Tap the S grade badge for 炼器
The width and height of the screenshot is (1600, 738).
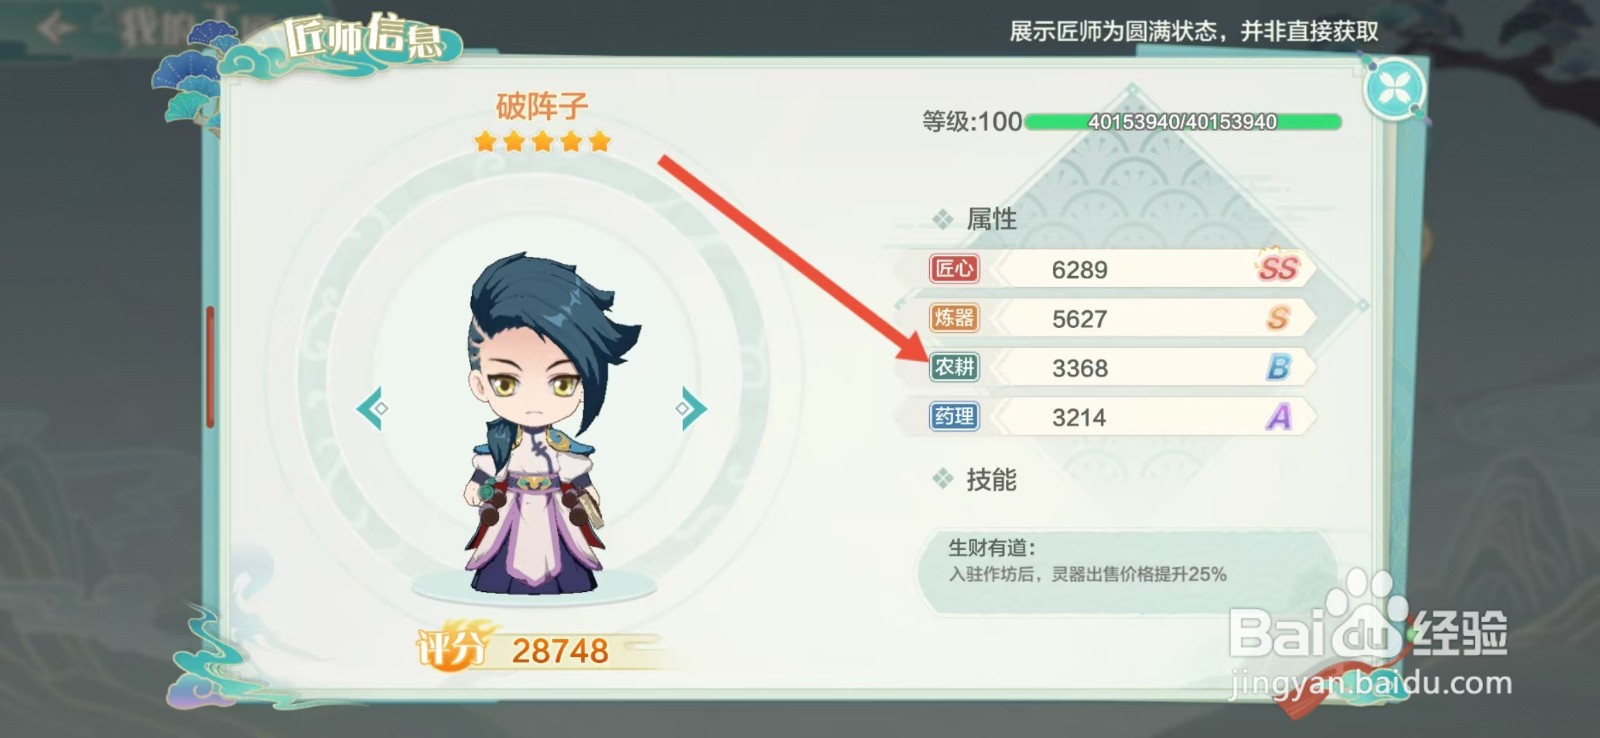[x=1278, y=318]
